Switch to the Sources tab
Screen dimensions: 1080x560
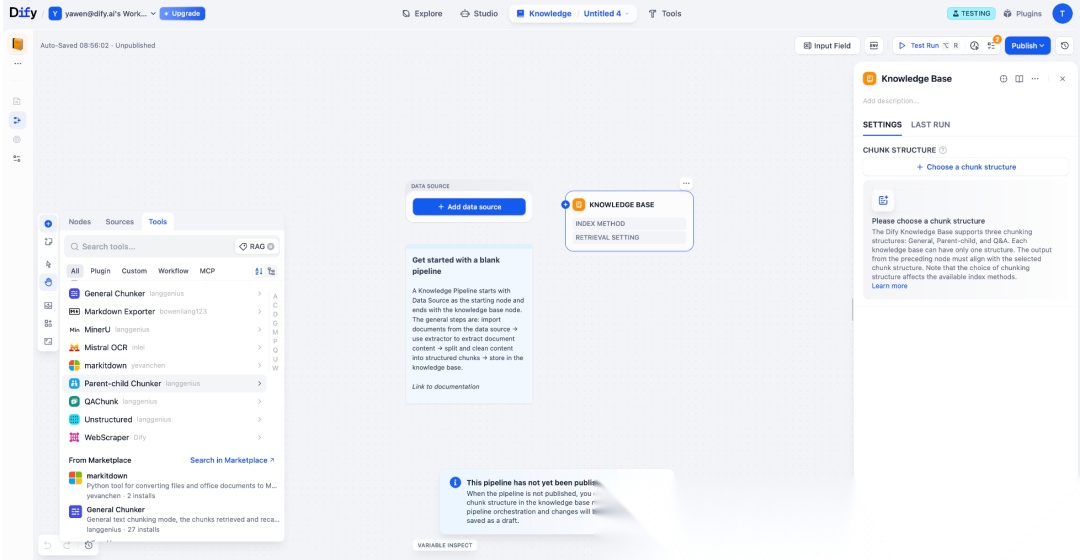click(x=120, y=222)
